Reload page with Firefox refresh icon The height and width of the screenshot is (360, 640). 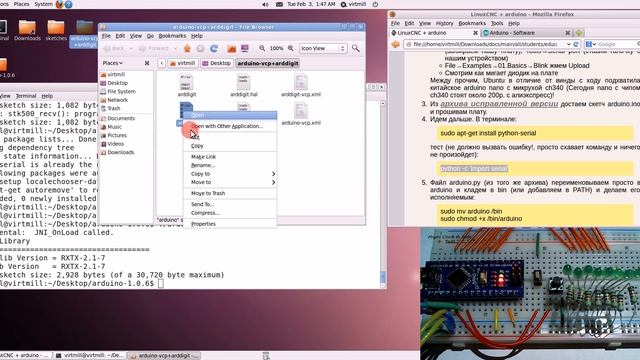pos(576,44)
